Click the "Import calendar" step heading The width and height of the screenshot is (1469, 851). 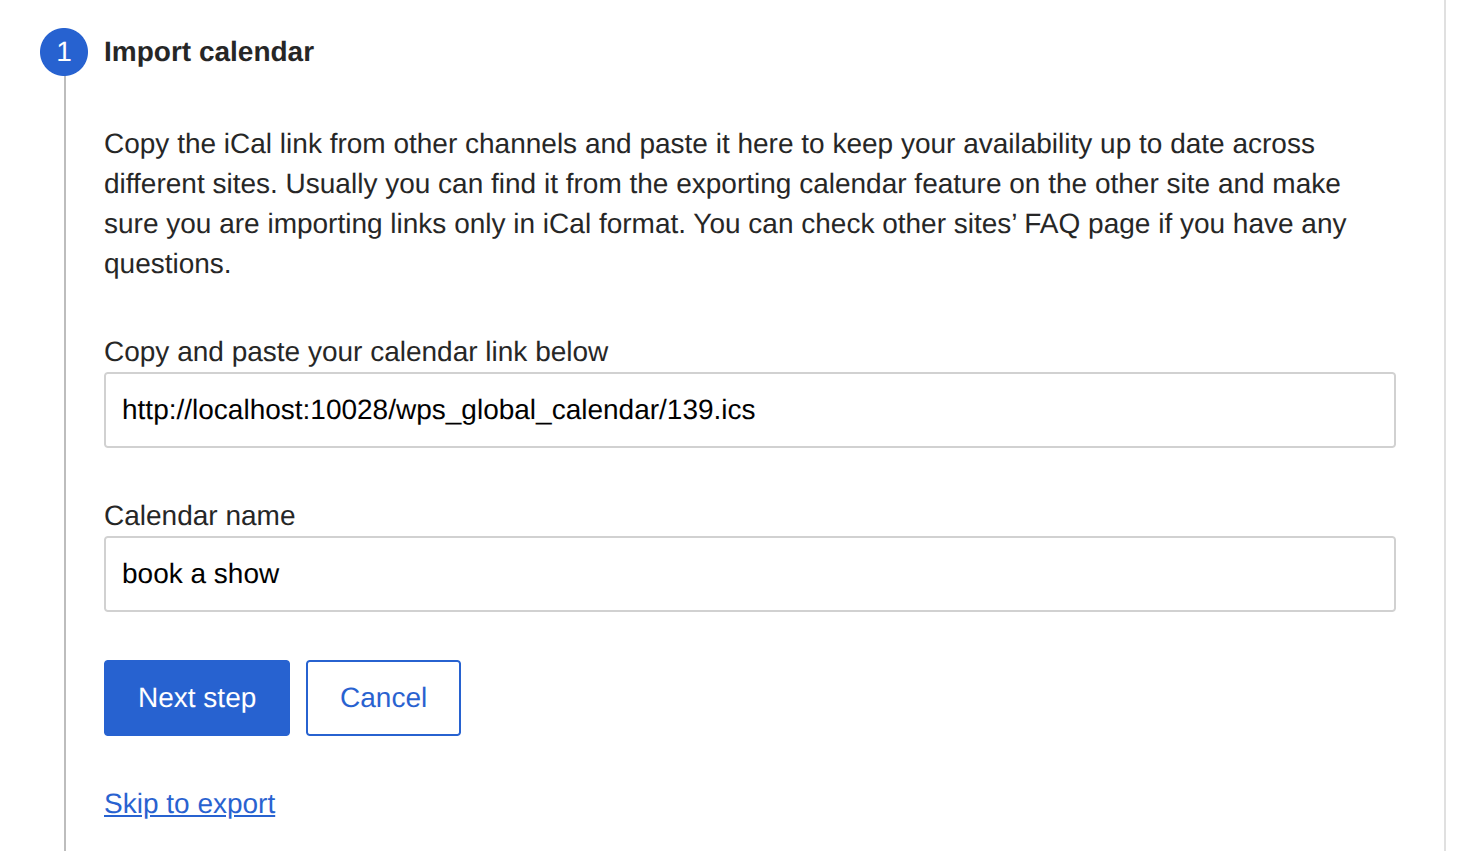[208, 52]
